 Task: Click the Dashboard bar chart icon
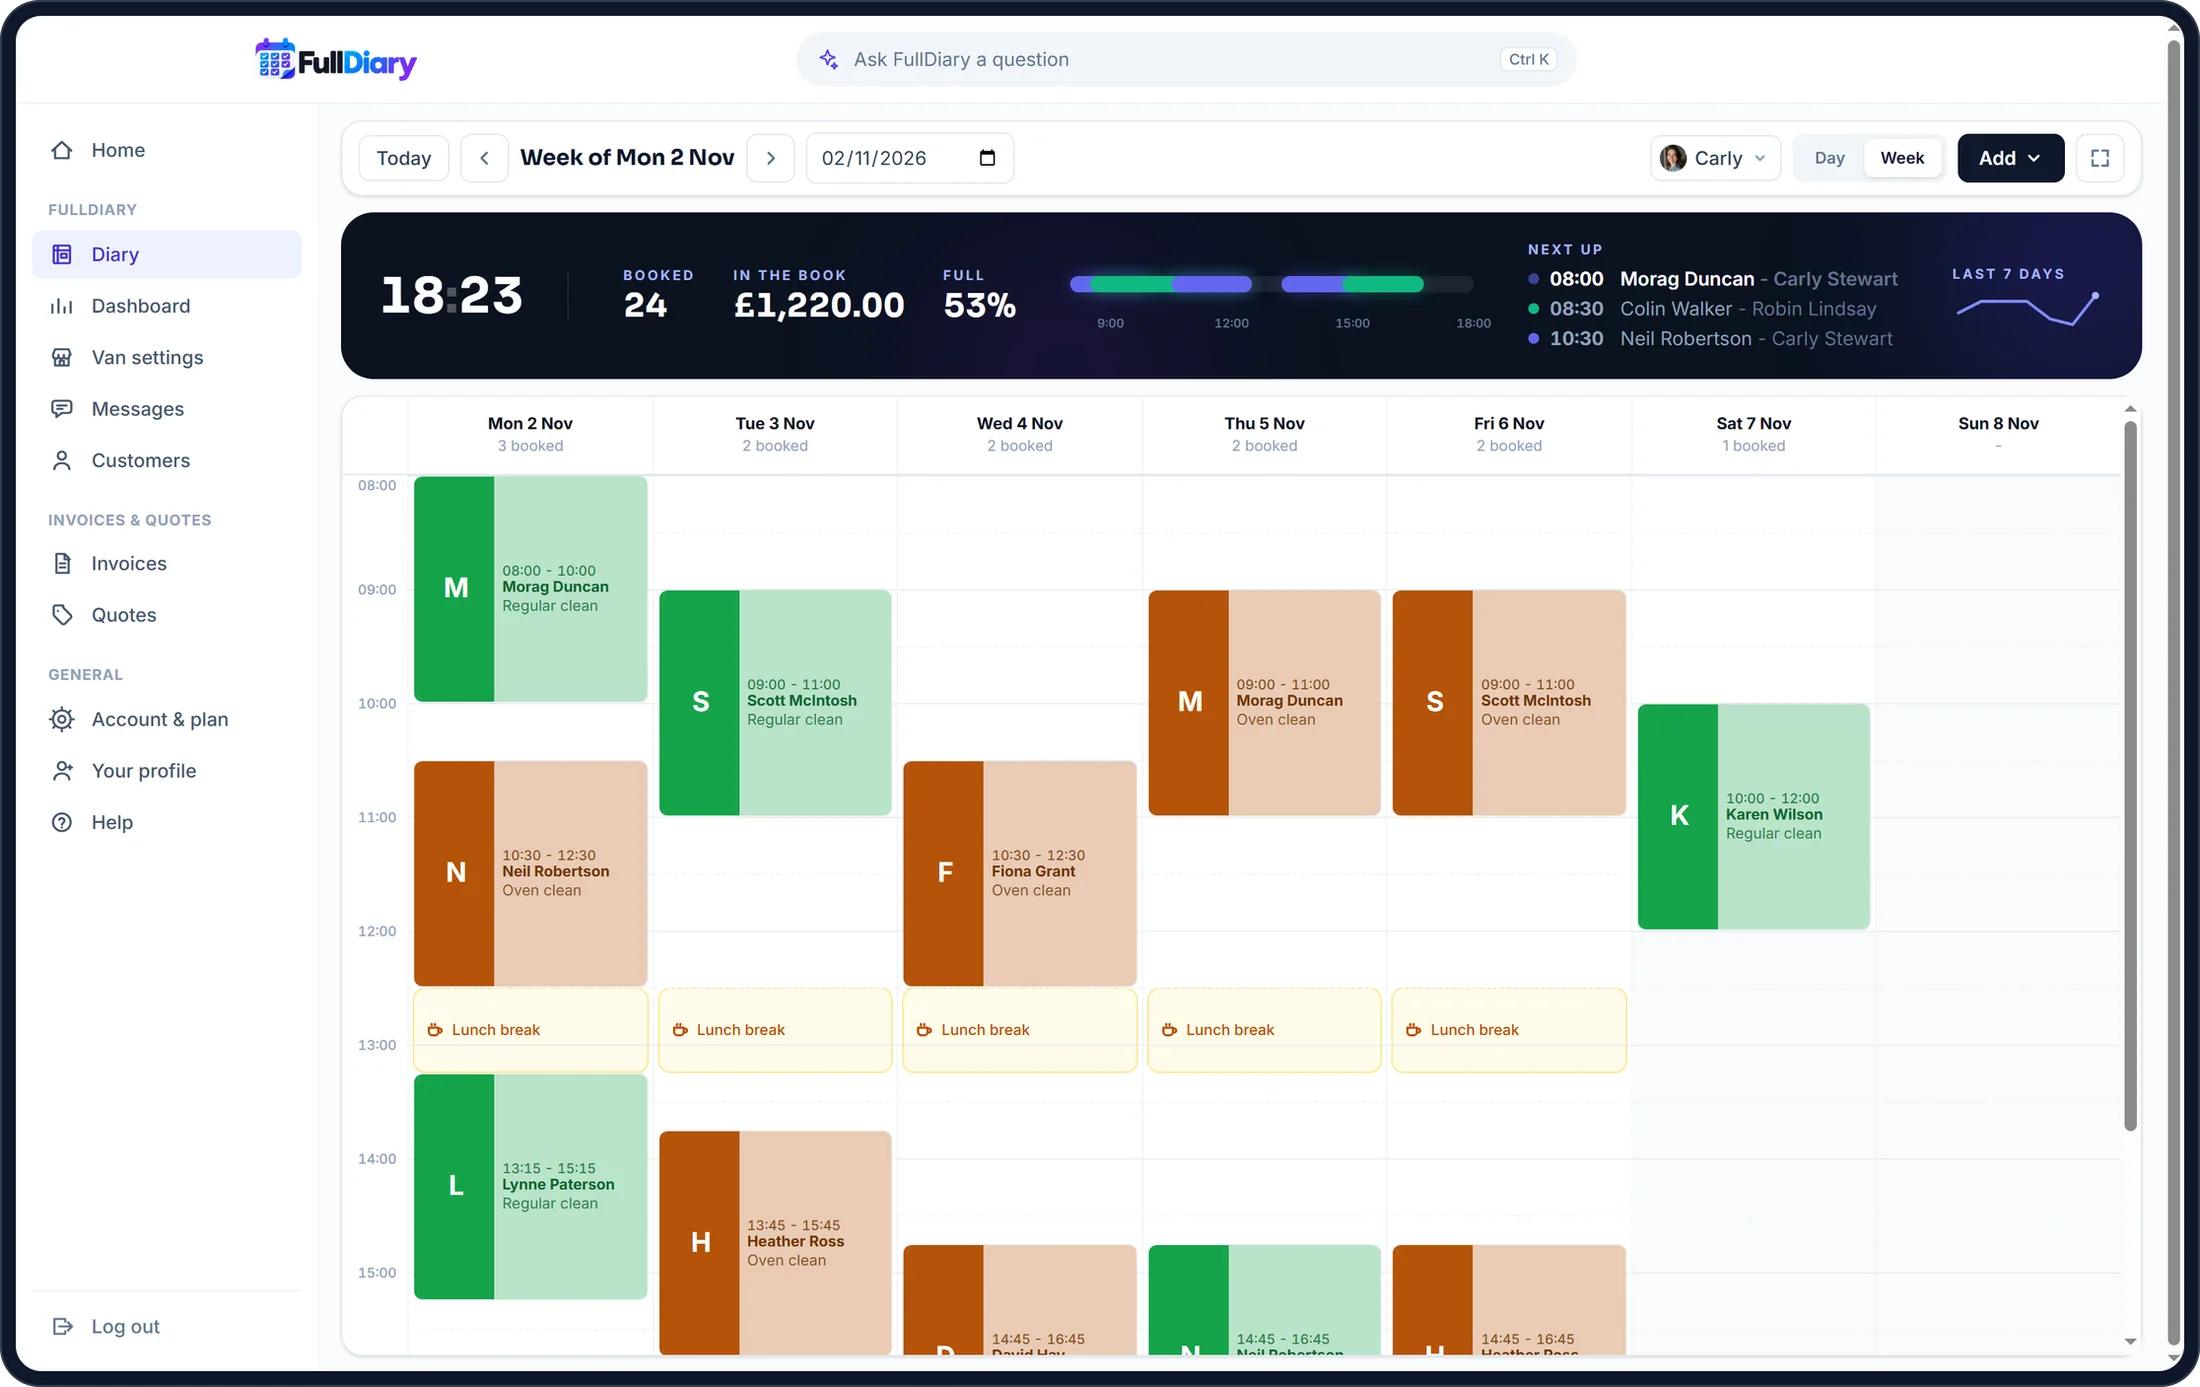tap(62, 306)
